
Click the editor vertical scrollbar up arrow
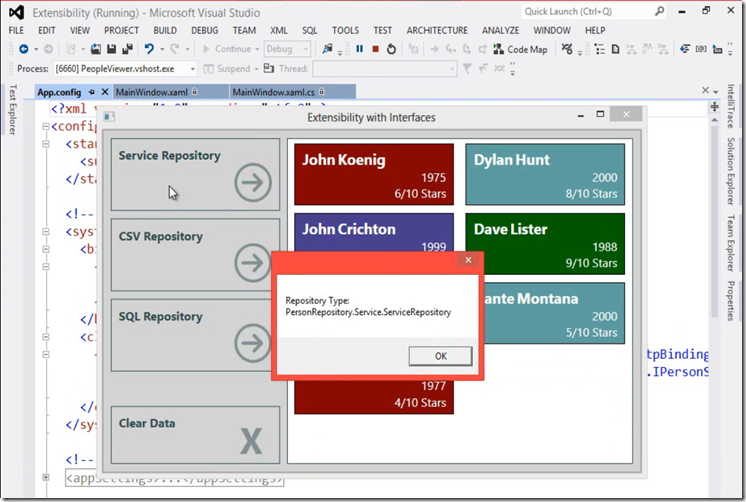click(x=714, y=120)
